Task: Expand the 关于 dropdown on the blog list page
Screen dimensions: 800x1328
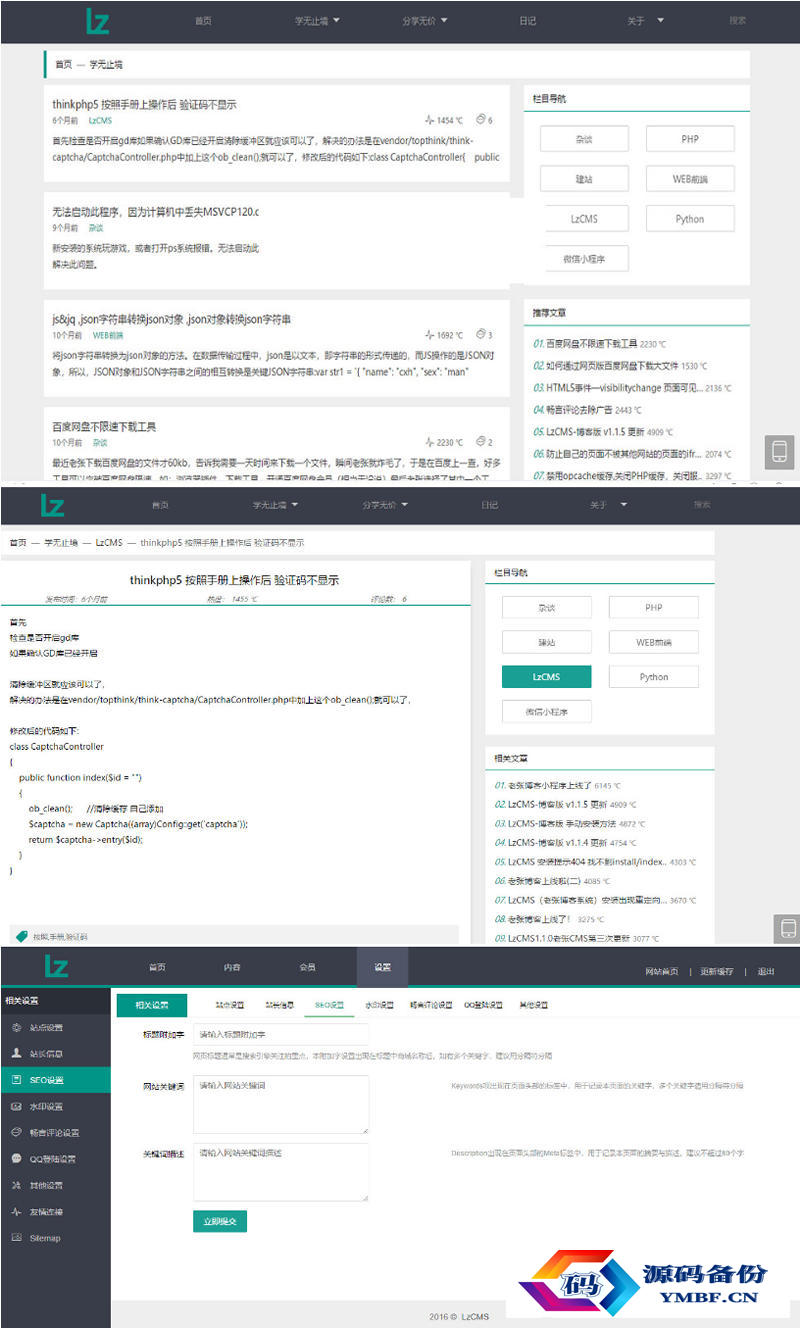Action: tap(661, 20)
